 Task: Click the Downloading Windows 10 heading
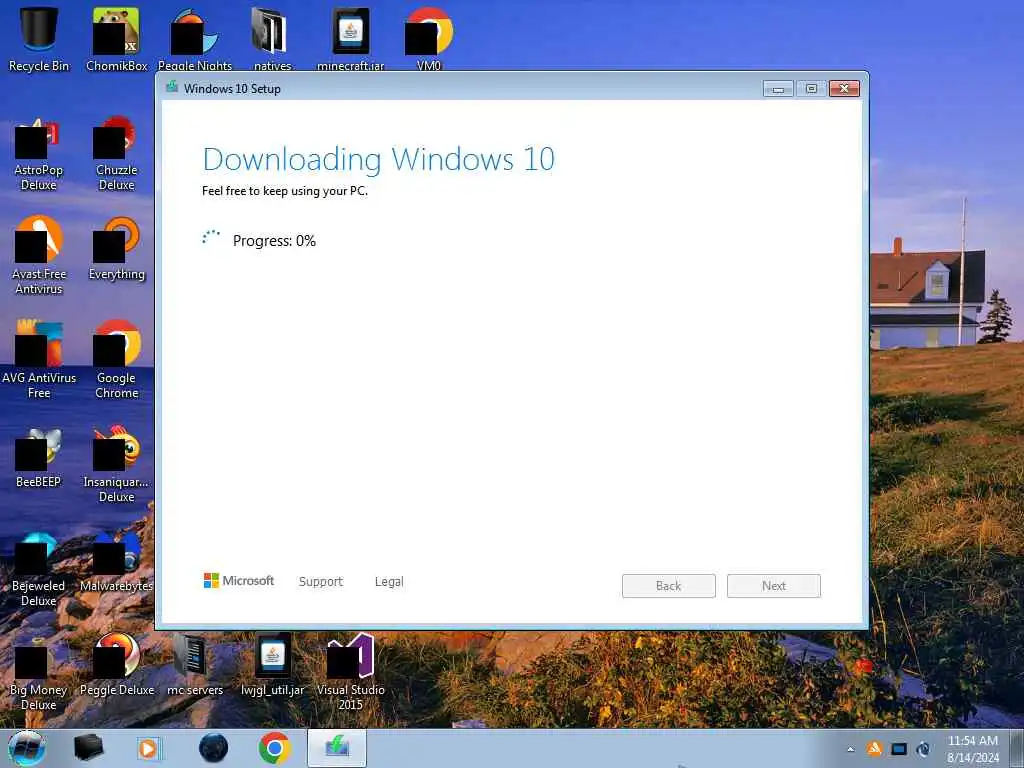click(x=379, y=160)
